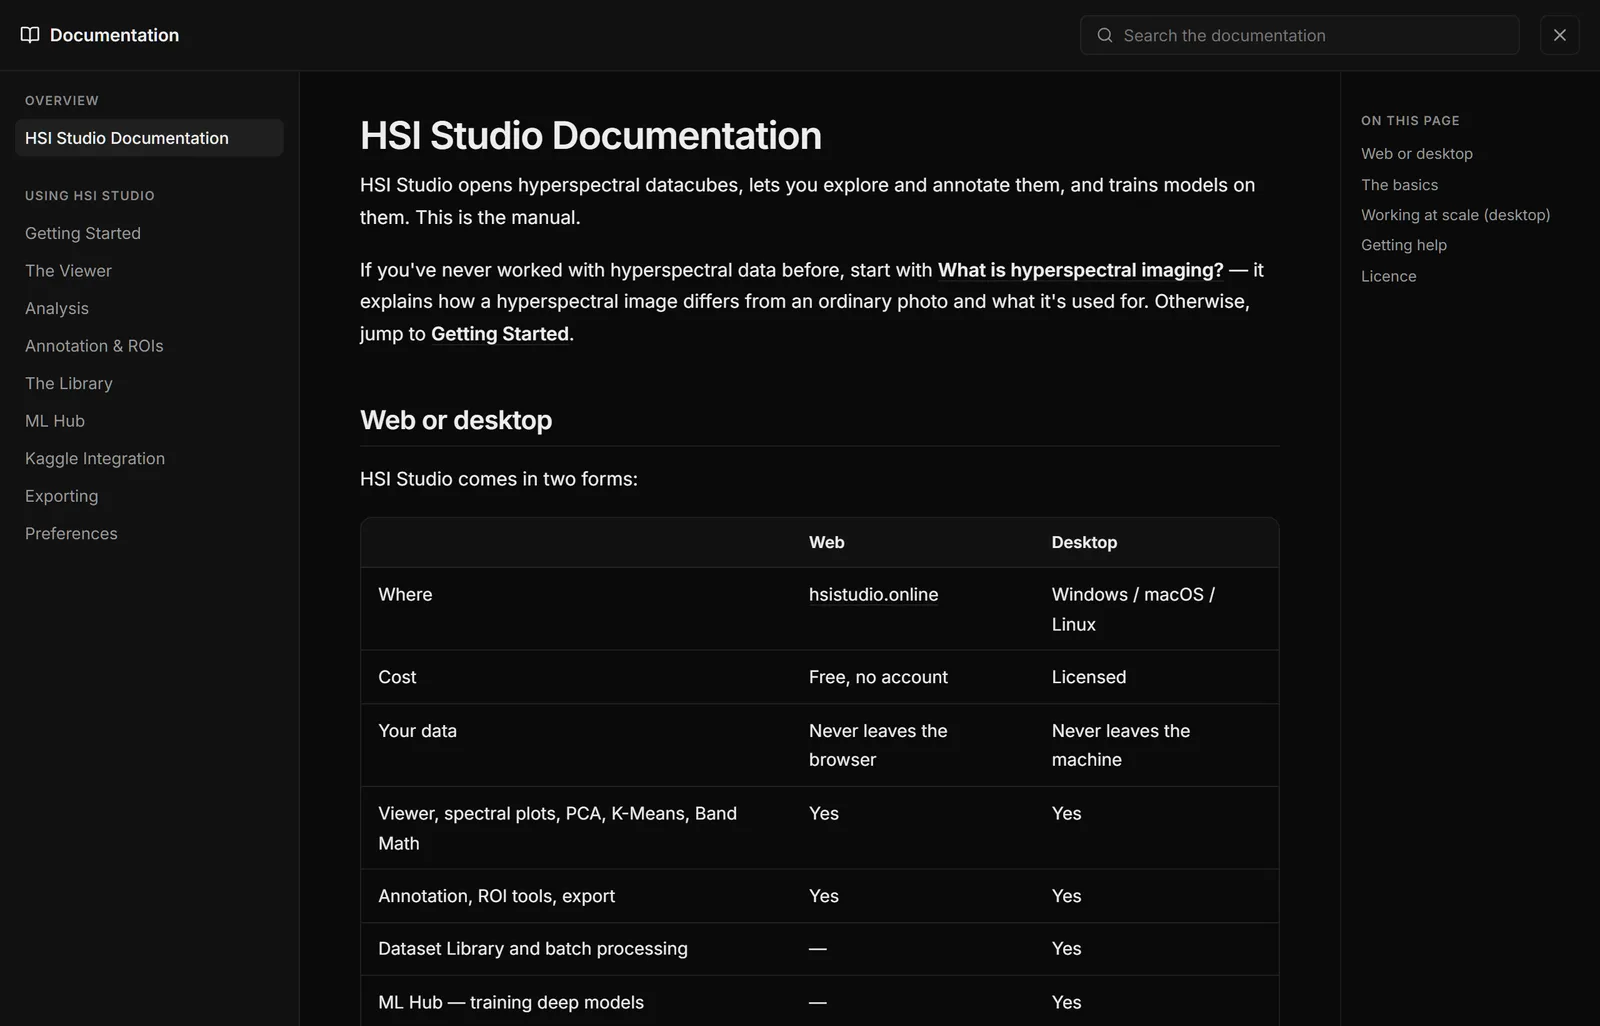The image size is (1600, 1026).
Task: Click the Licensed cell
Action: (1089, 677)
